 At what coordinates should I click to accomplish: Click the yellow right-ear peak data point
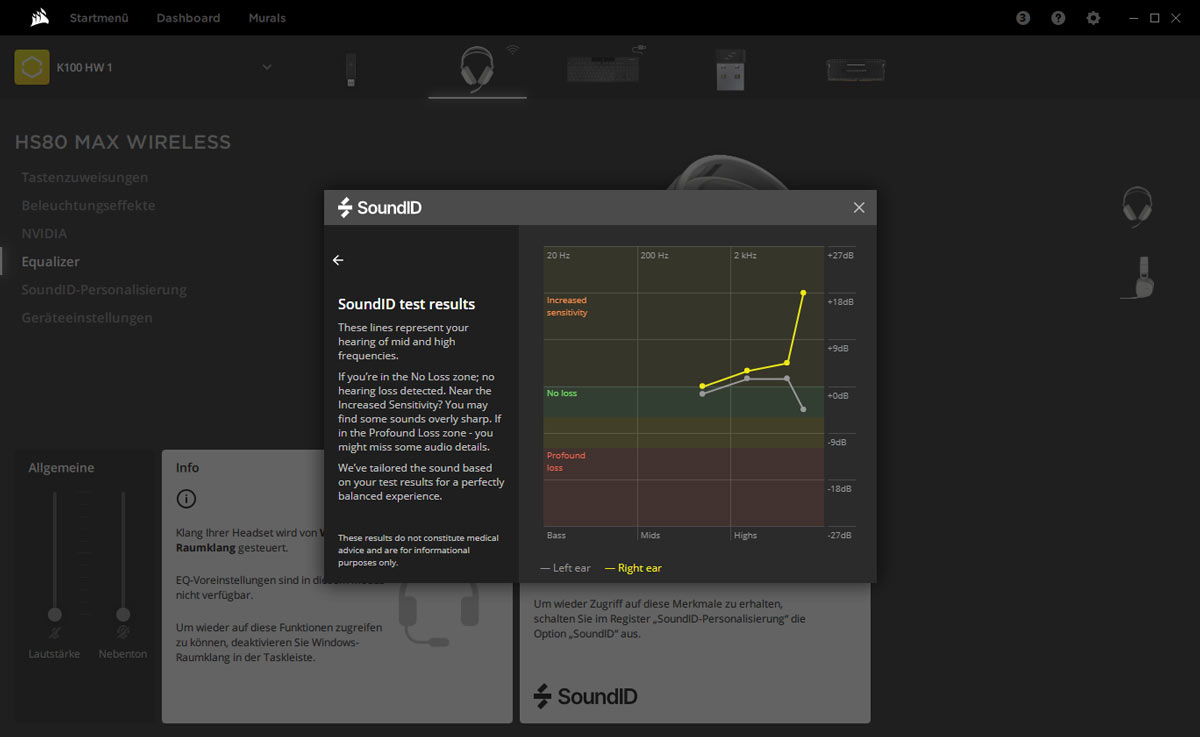[x=803, y=292]
